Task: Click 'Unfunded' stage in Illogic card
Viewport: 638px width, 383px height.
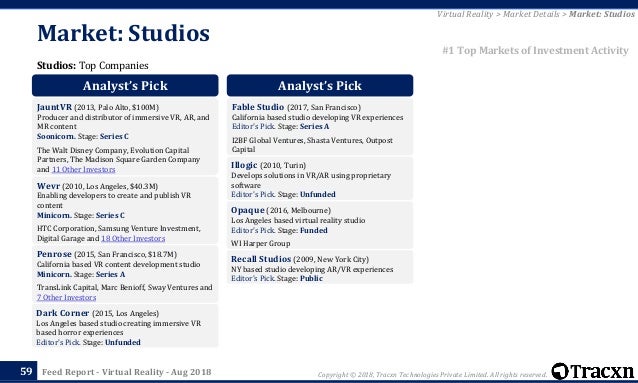Action: pyautogui.click(x=318, y=195)
